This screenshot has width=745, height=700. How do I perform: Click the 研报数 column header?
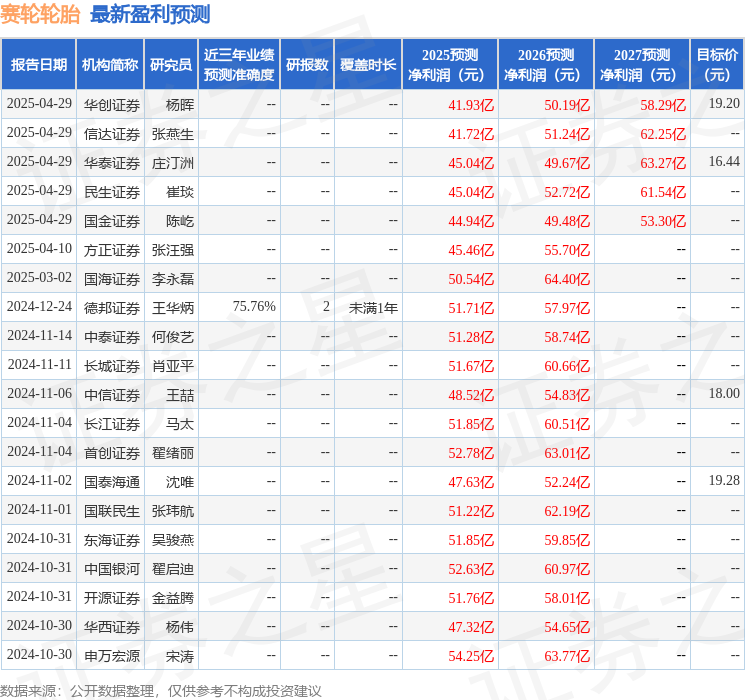pyautogui.click(x=307, y=65)
